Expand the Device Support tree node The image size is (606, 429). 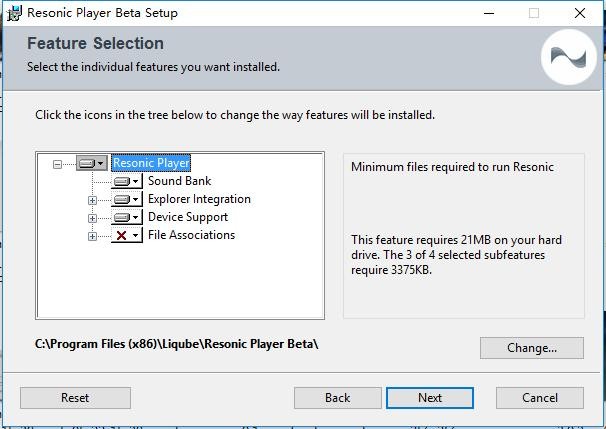click(92, 218)
